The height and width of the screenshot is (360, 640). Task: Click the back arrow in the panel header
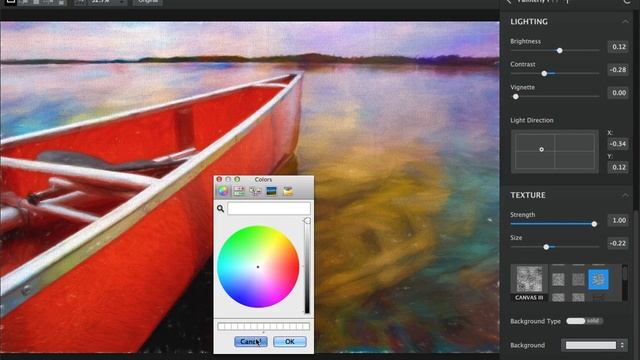pos(509,2)
